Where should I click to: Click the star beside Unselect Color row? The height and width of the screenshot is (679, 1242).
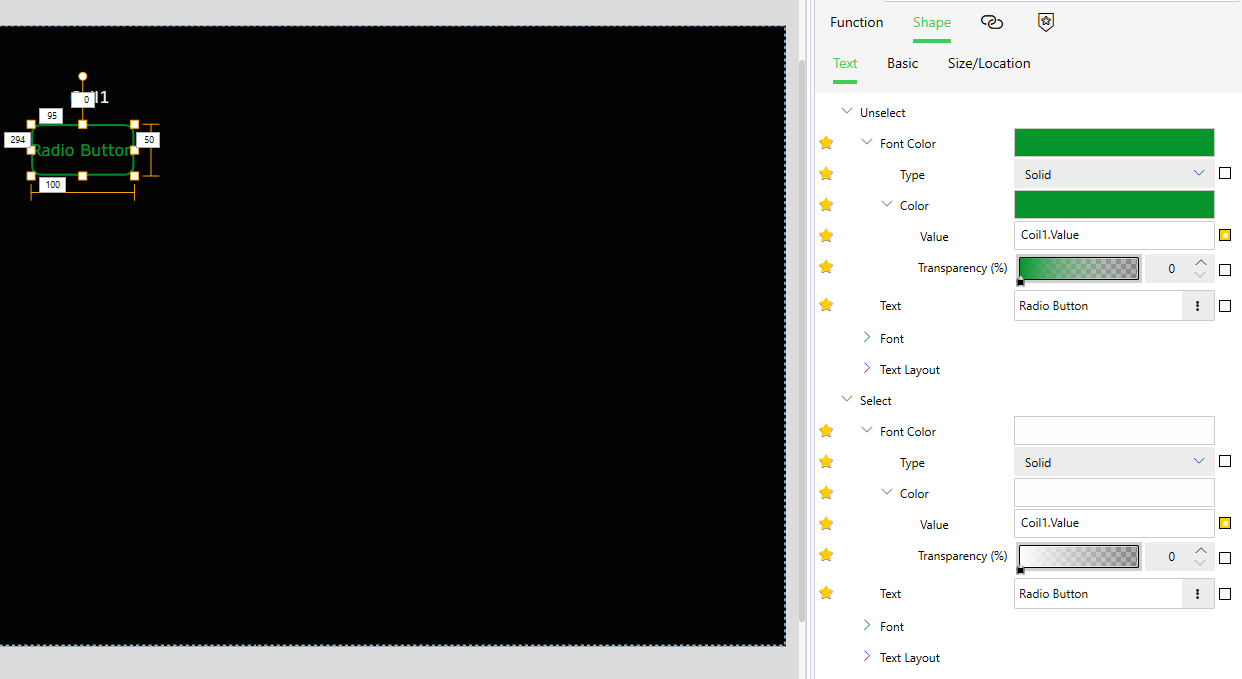[x=826, y=205]
